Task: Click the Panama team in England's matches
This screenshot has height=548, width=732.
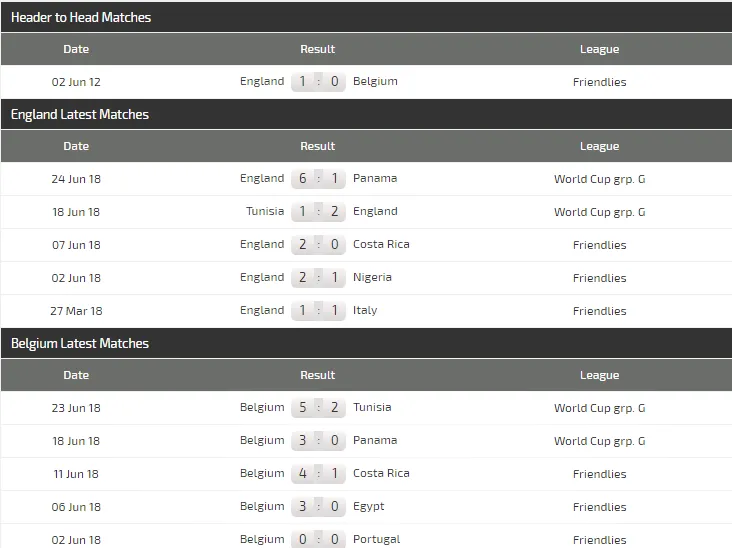Action: pyautogui.click(x=375, y=179)
